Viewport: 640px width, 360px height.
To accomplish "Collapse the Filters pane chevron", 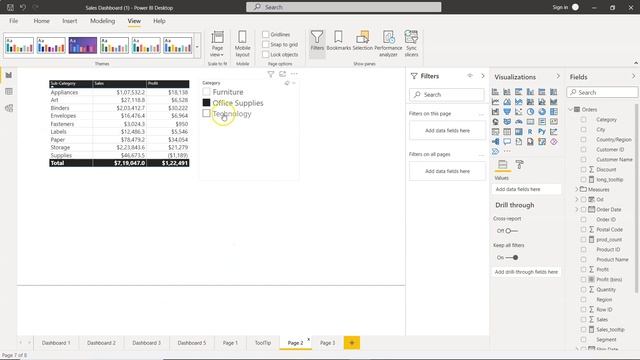I will [483, 76].
